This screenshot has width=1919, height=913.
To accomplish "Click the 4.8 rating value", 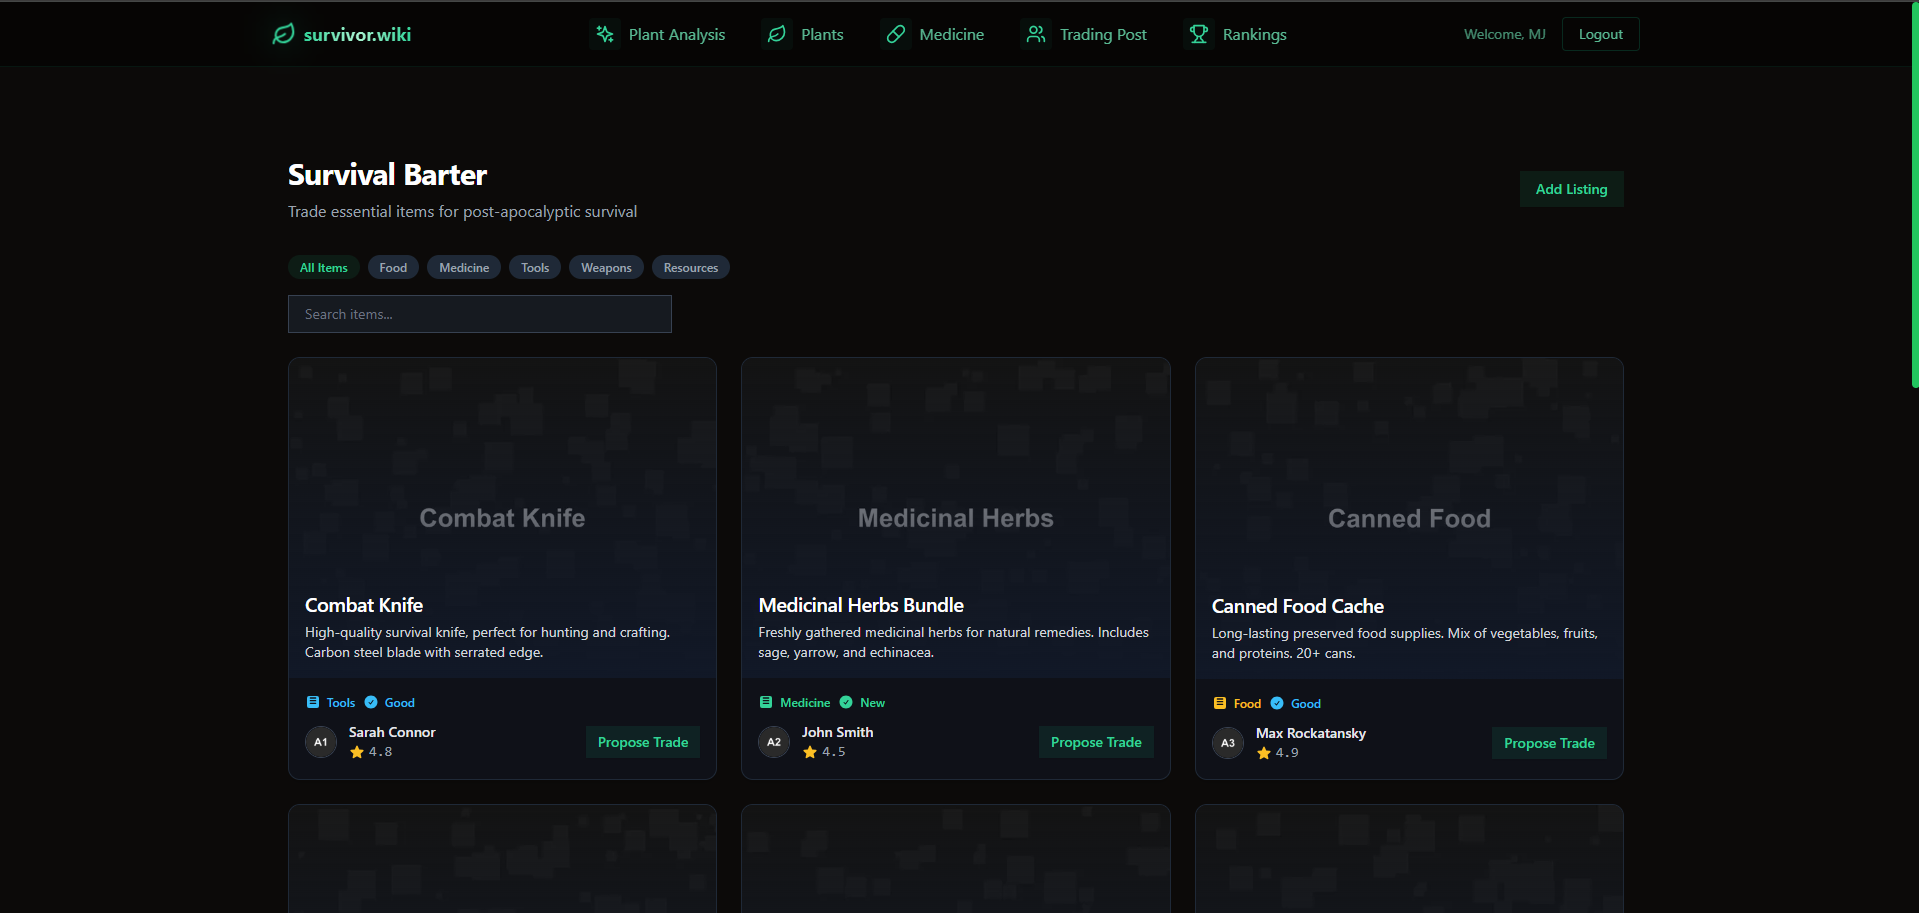I will click(381, 752).
